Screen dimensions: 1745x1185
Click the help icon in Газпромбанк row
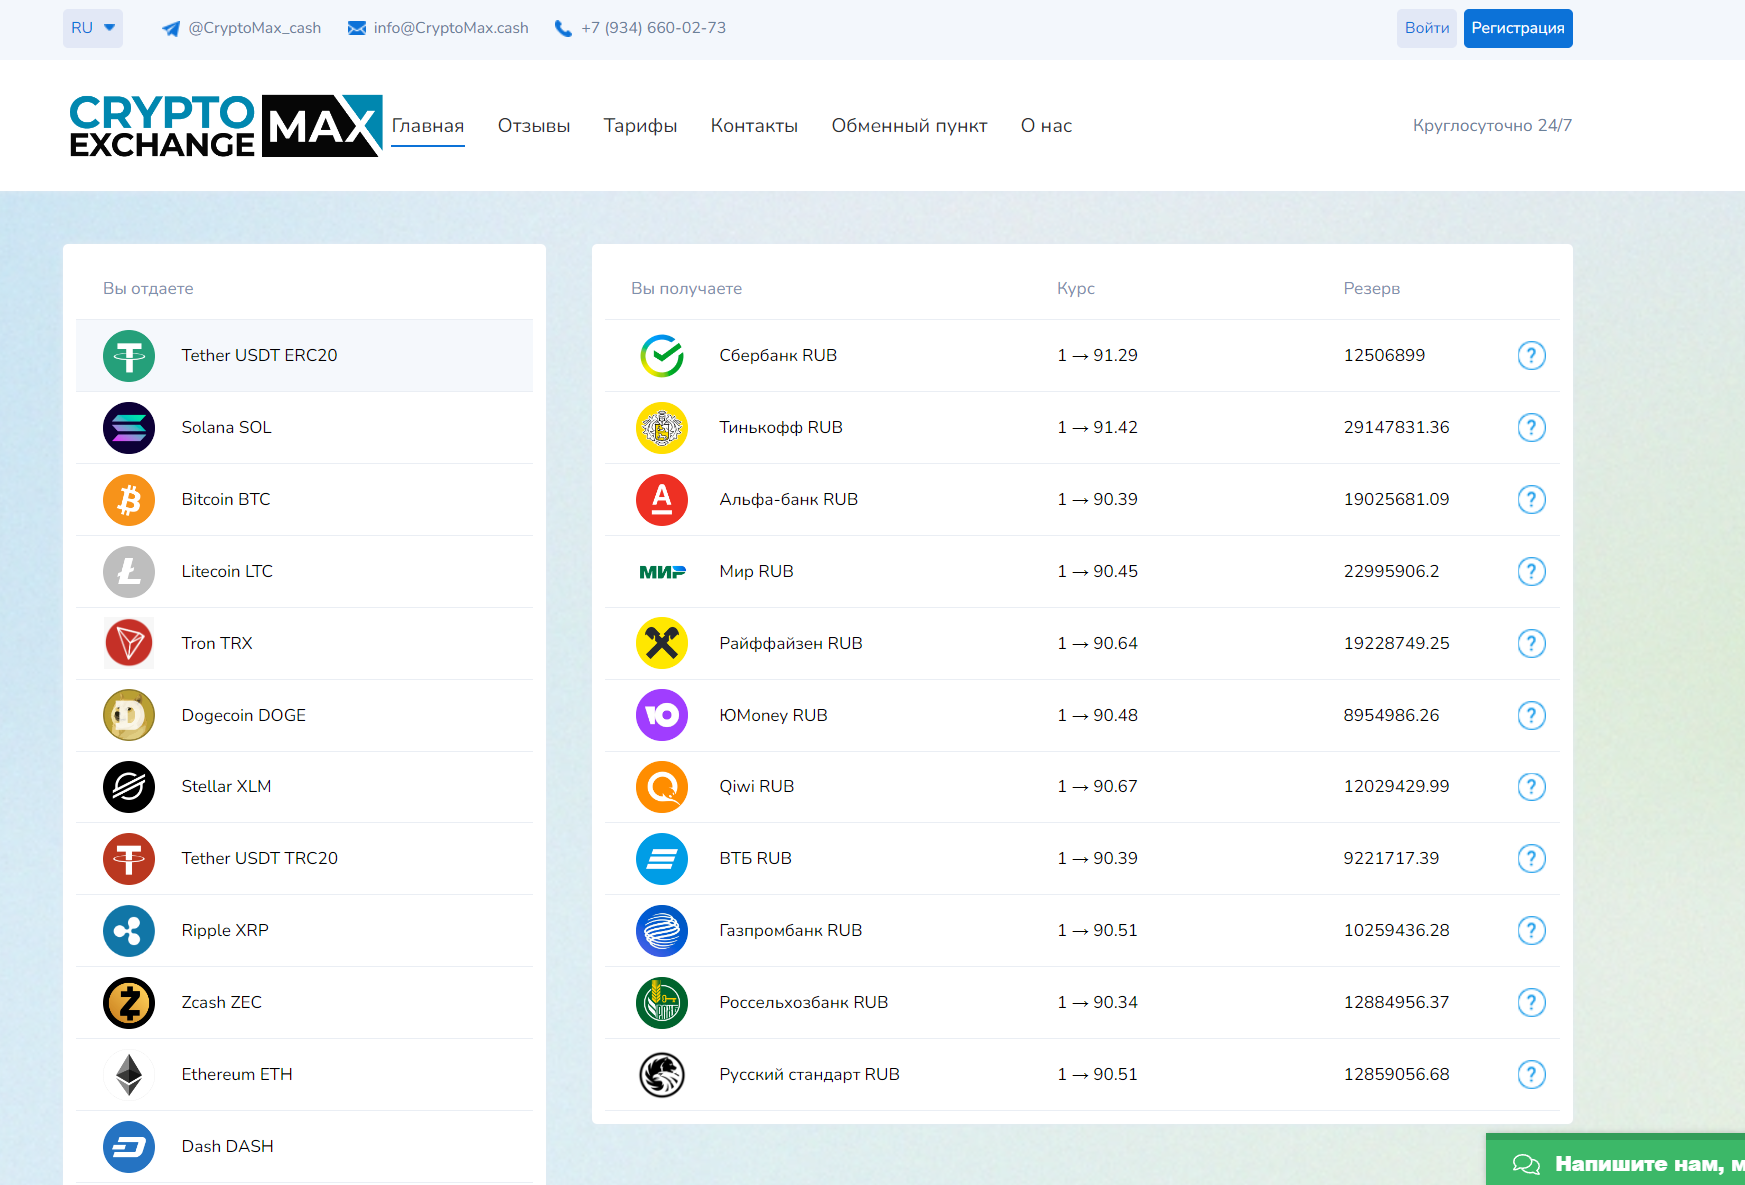pos(1532,931)
